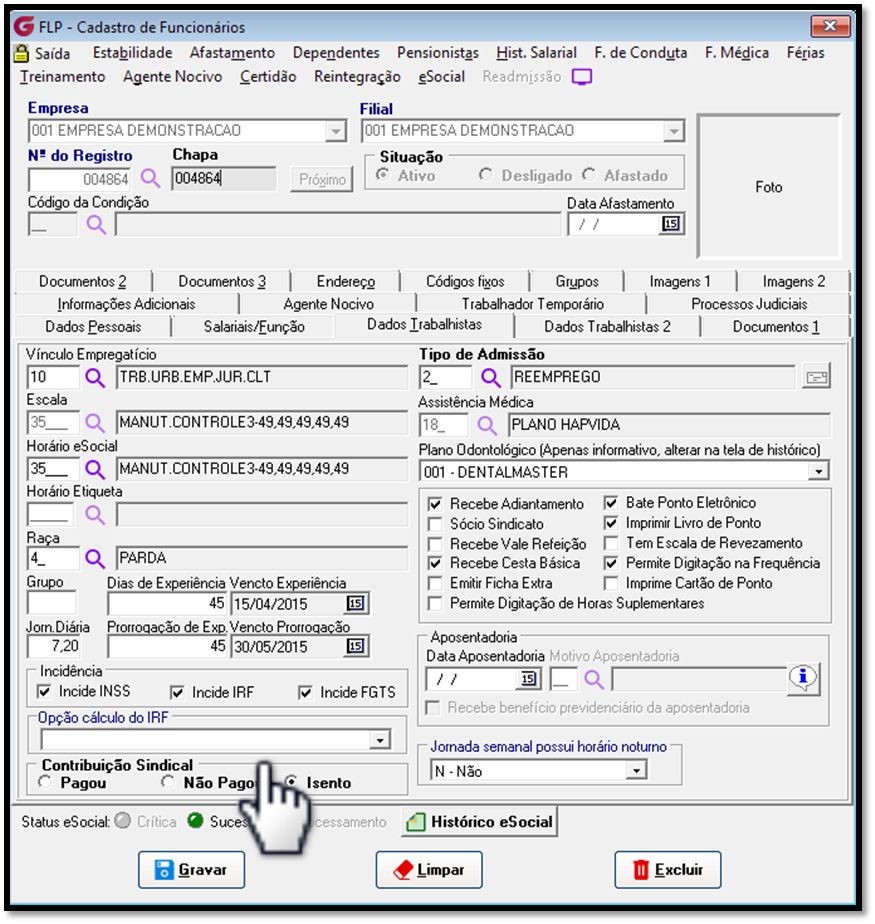
Task: Open Horário eSocial lookup magnifier
Action: [x=95, y=469]
